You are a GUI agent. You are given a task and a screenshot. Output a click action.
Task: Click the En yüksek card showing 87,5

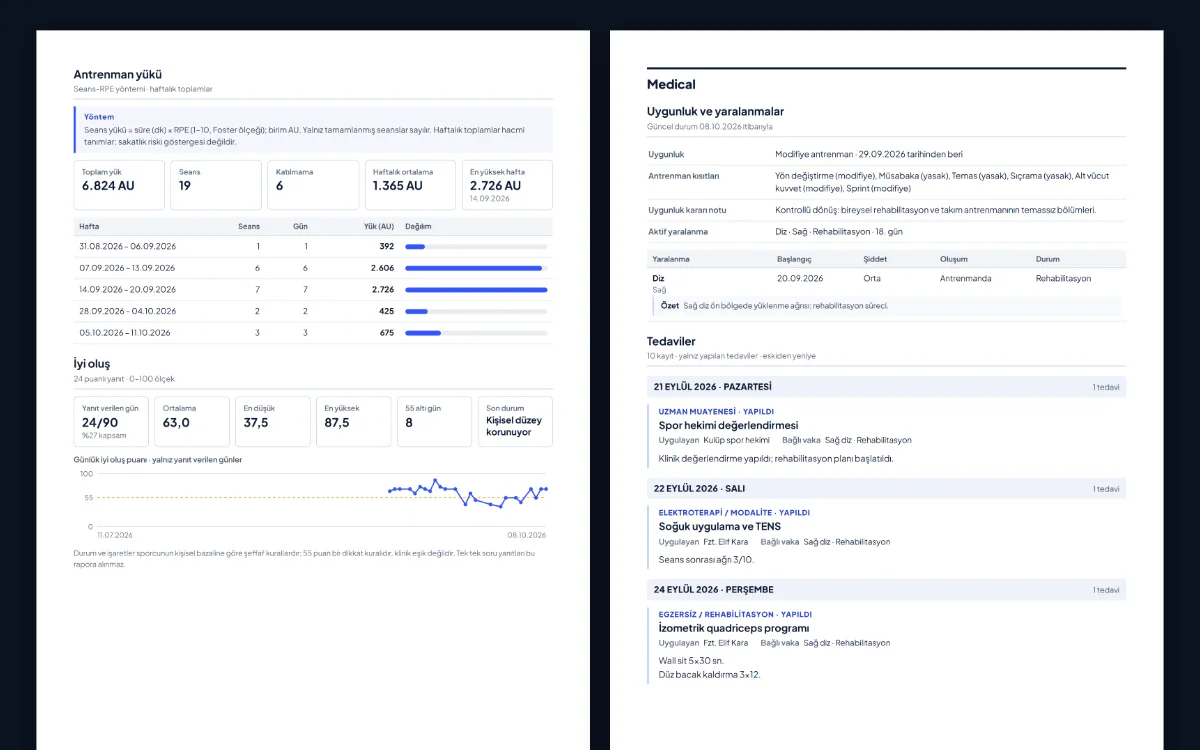(354, 421)
